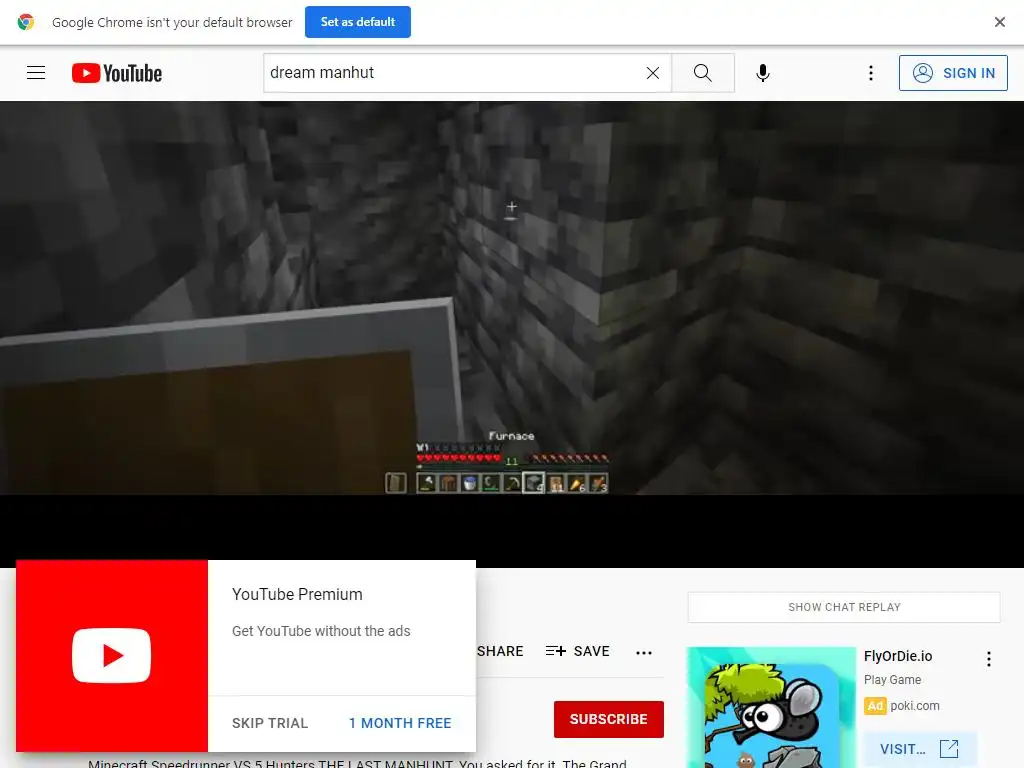Go to the YouTube home logo

point(117,73)
